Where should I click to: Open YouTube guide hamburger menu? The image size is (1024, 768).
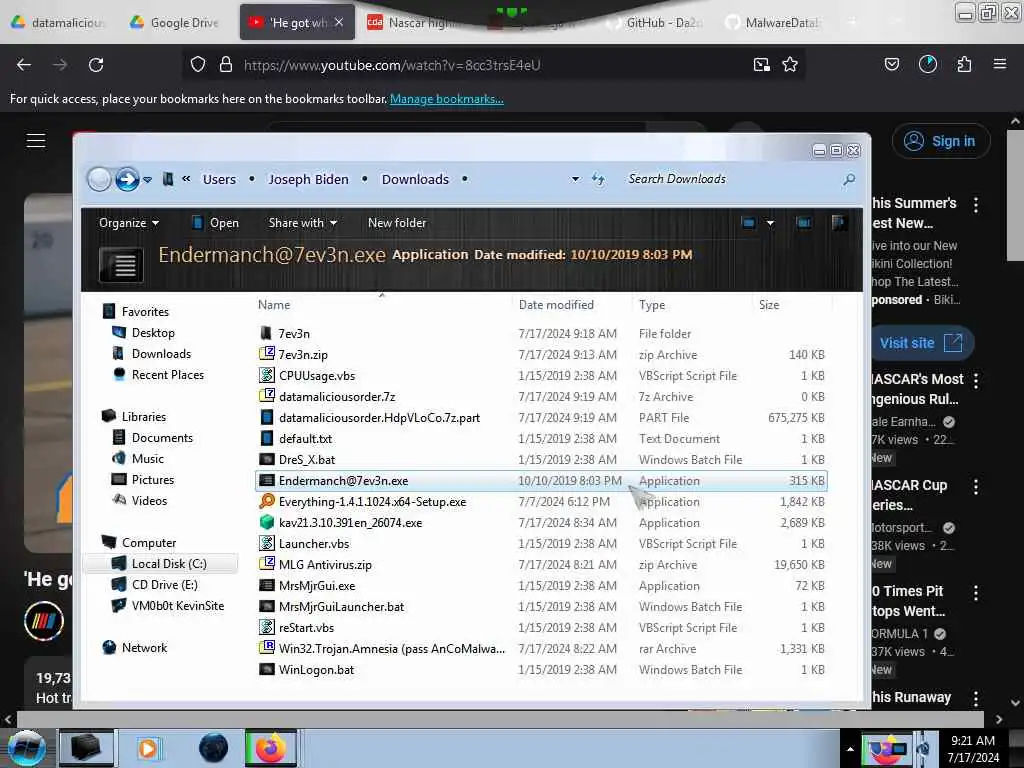tap(36, 140)
